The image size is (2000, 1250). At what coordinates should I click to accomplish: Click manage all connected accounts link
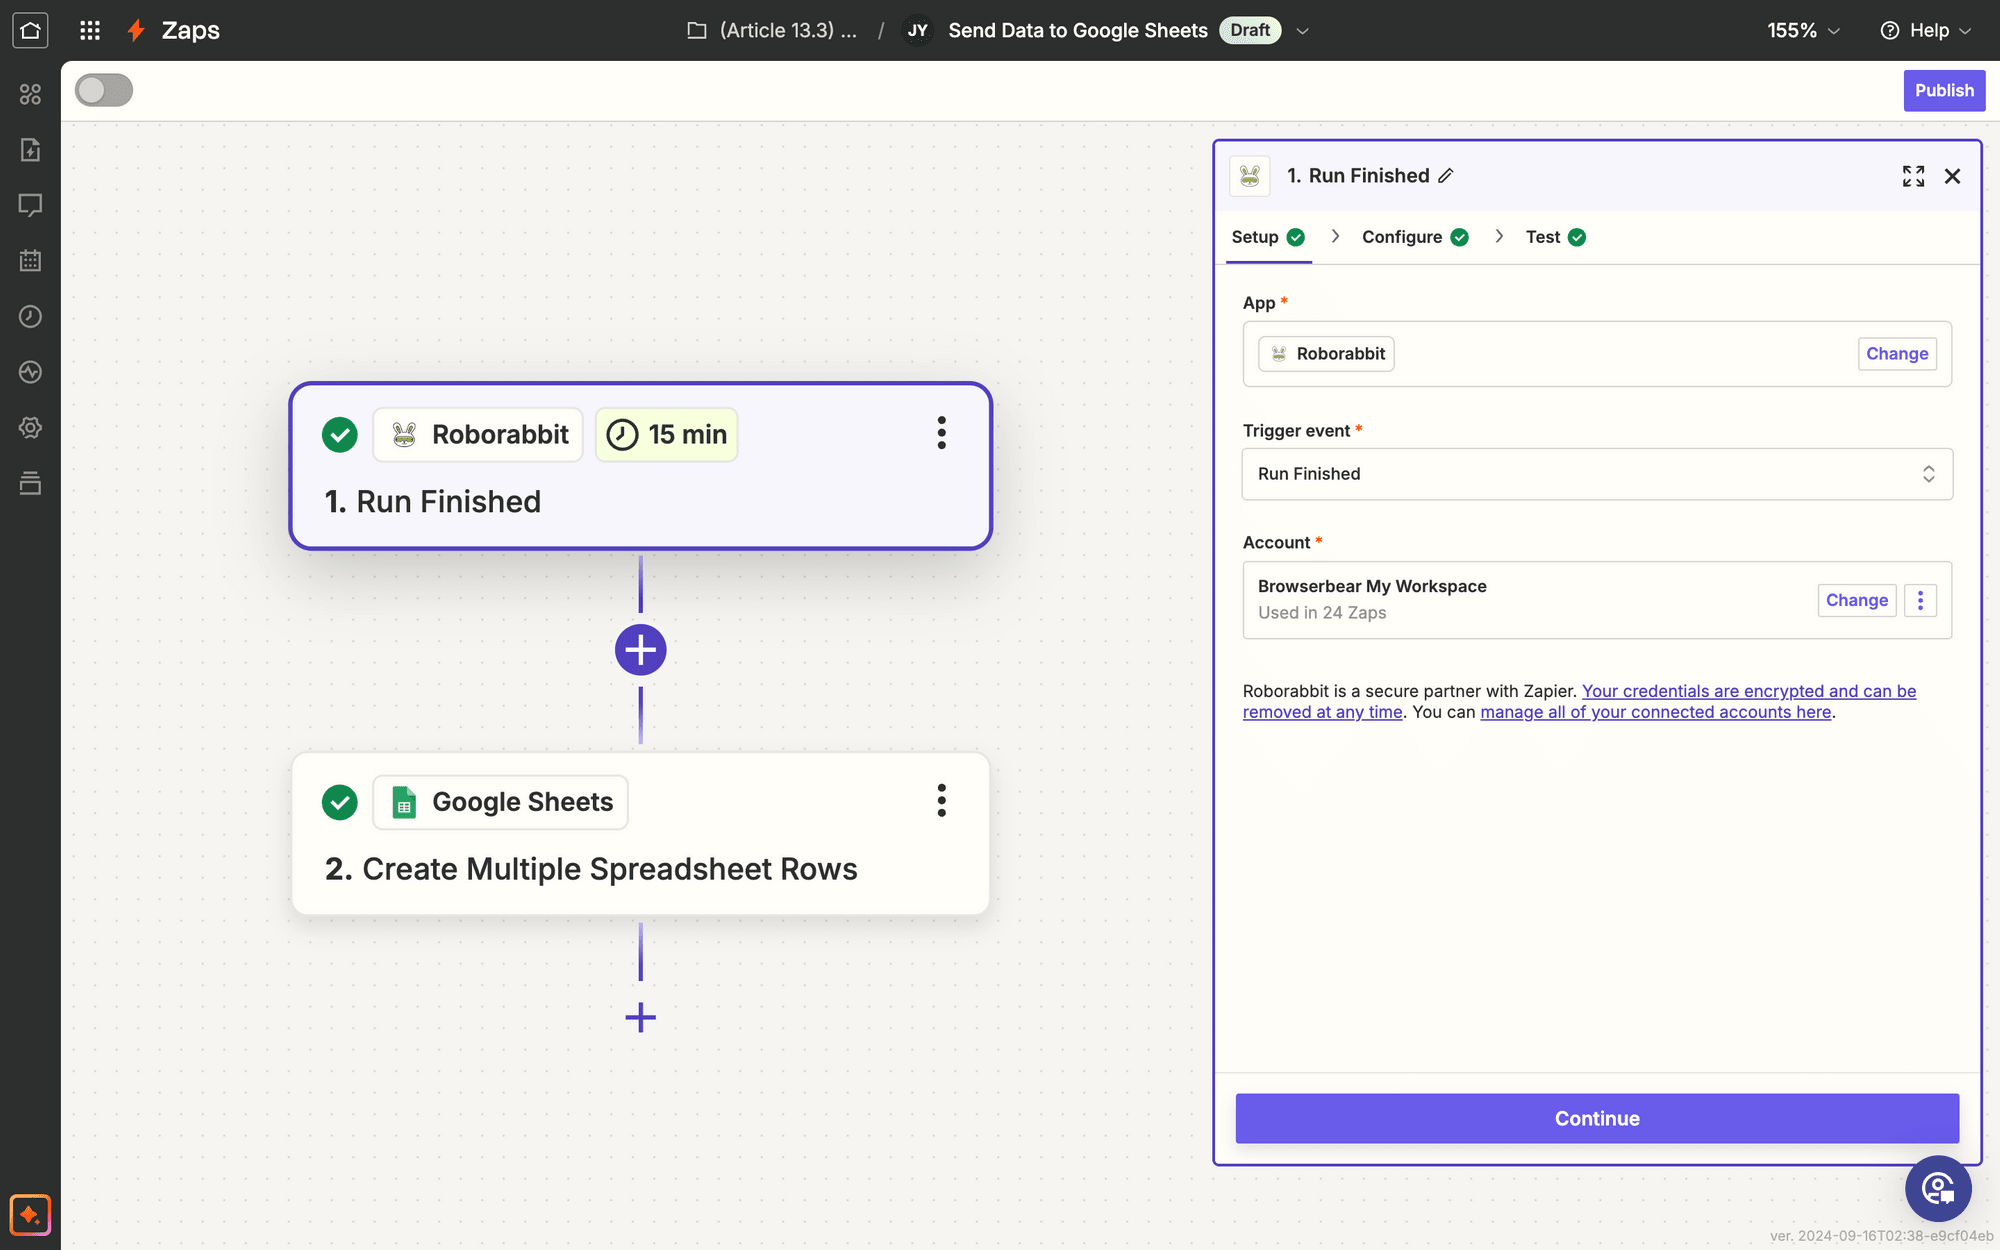[x=1655, y=712]
